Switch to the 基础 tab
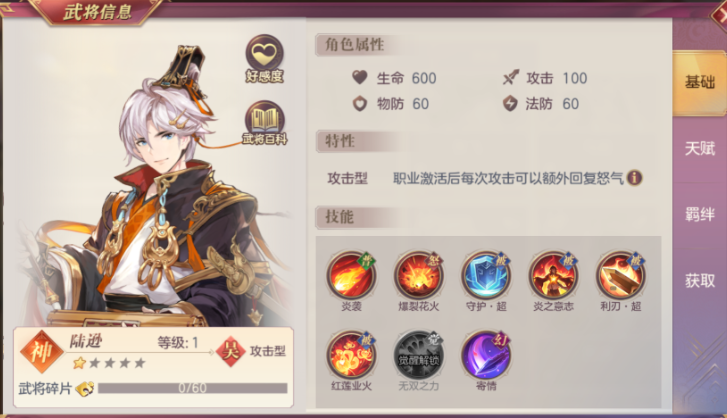The image size is (727, 418). [x=699, y=82]
